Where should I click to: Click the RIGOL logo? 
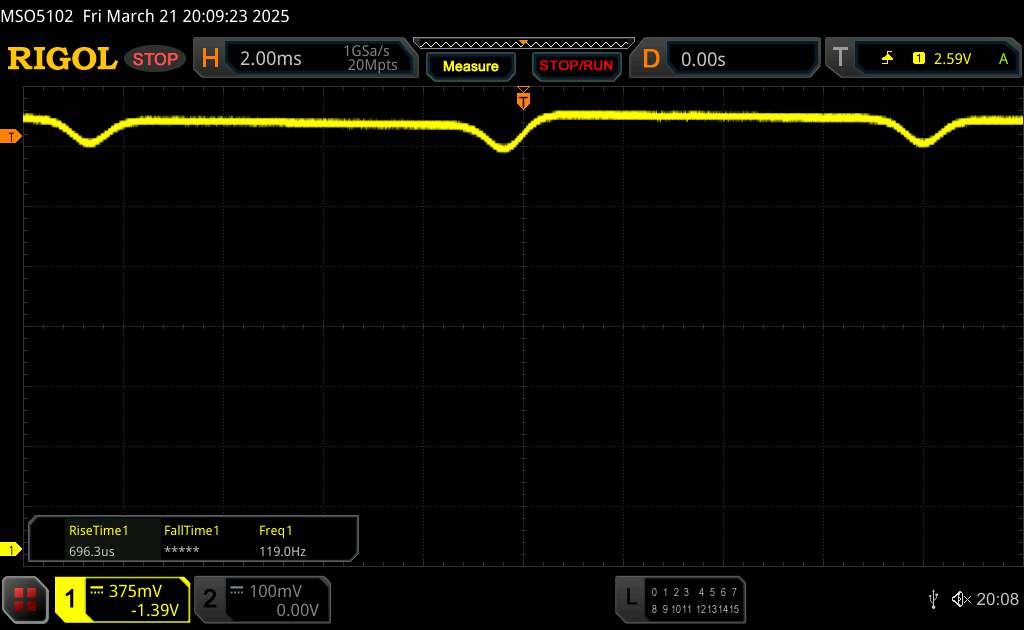[62, 59]
